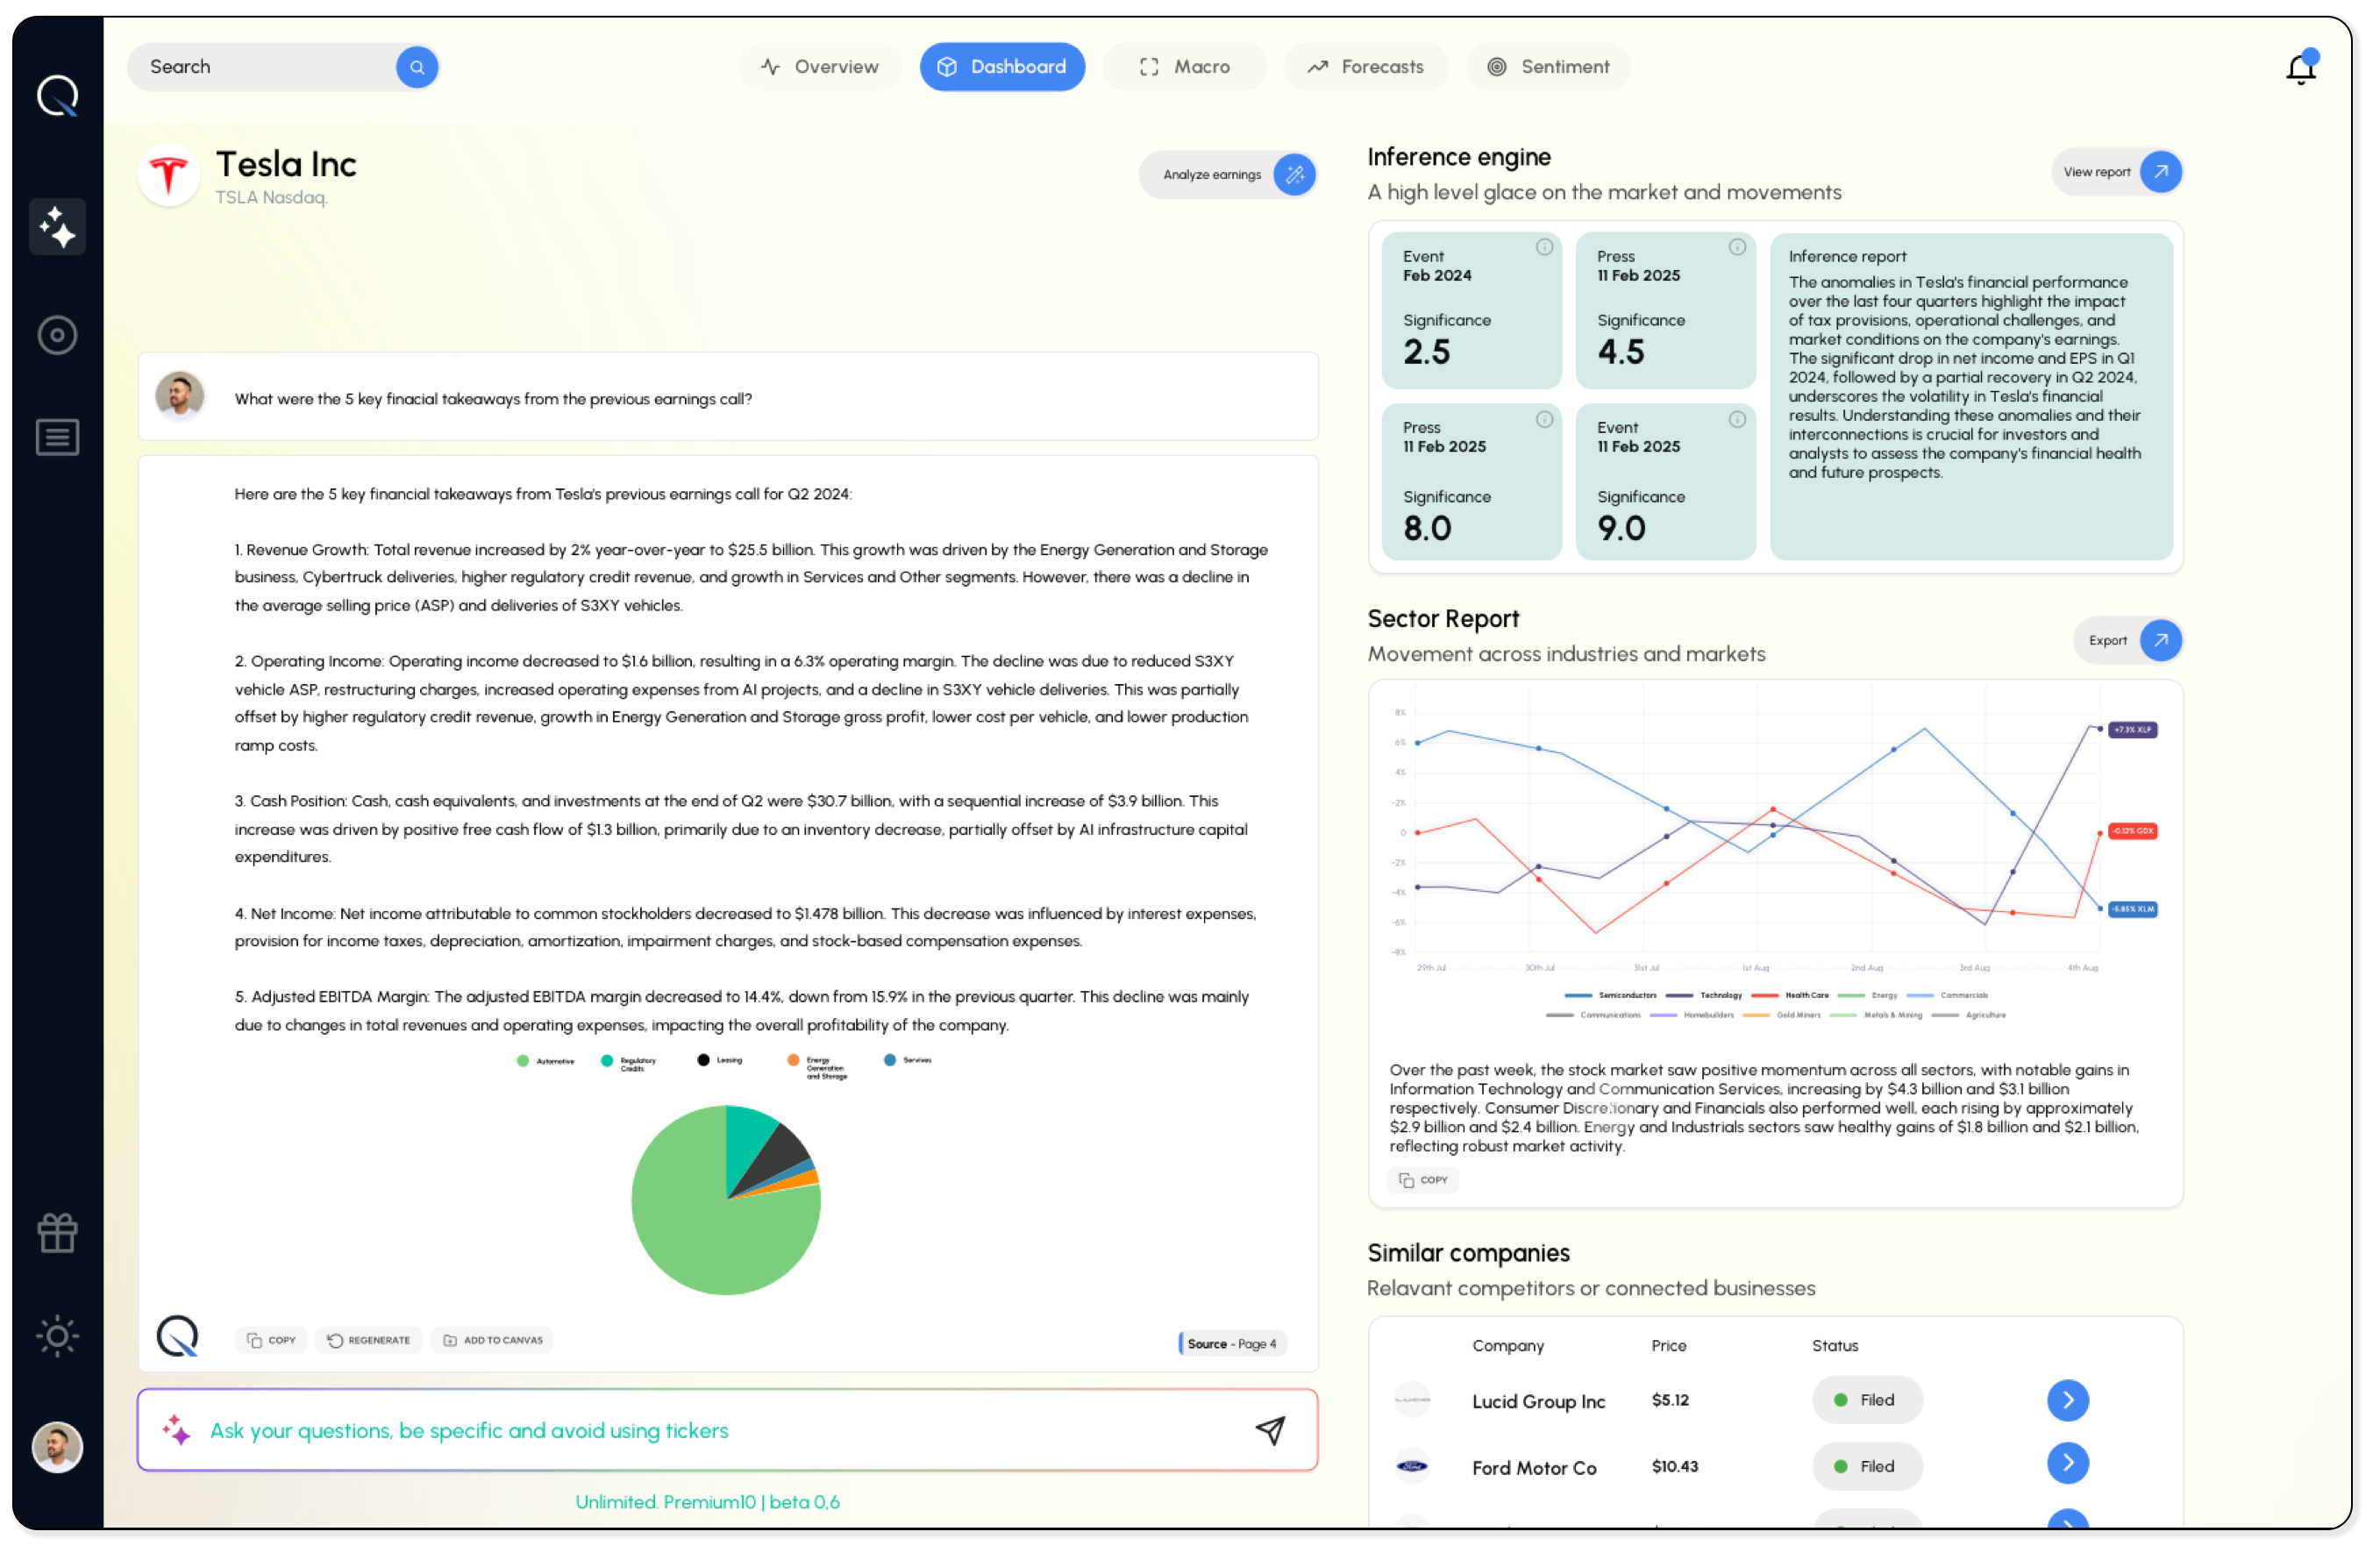
Task: Select the Dashboard tab
Action: (1003, 67)
